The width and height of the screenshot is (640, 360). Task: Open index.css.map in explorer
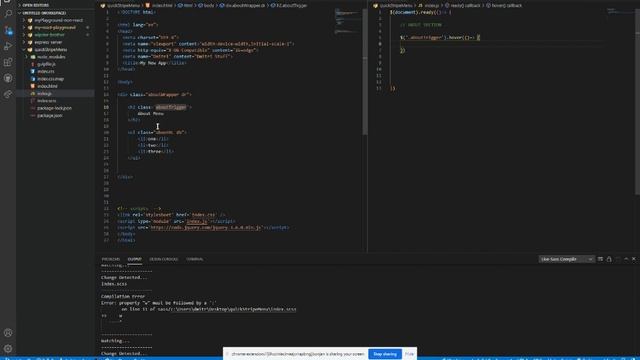click(50, 79)
